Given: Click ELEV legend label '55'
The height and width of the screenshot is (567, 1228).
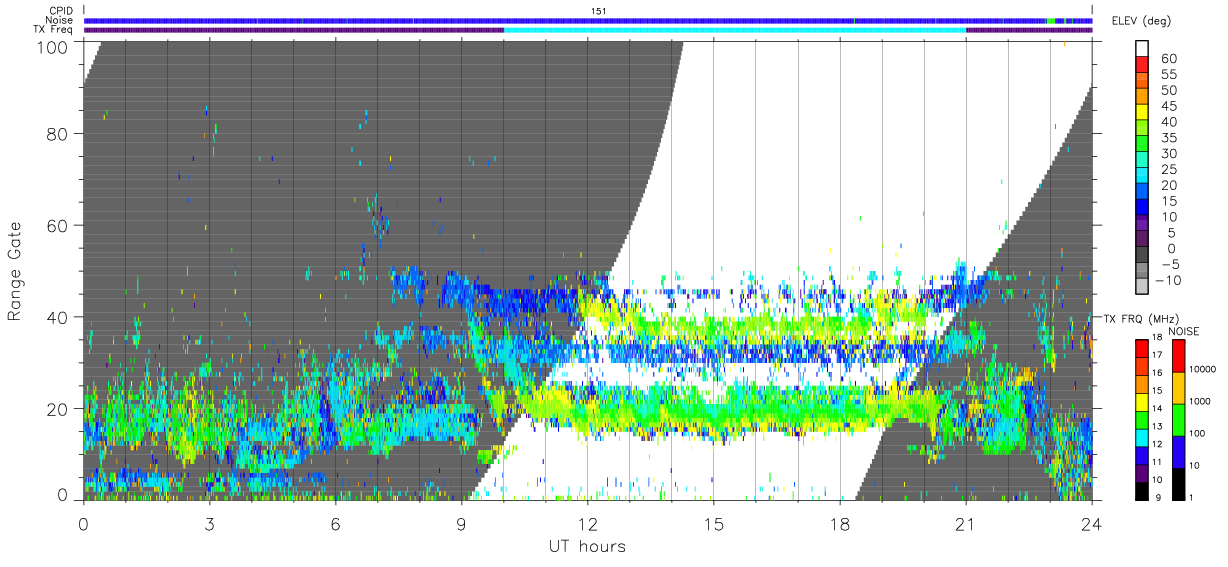Looking at the screenshot, I should click(x=1169, y=75).
